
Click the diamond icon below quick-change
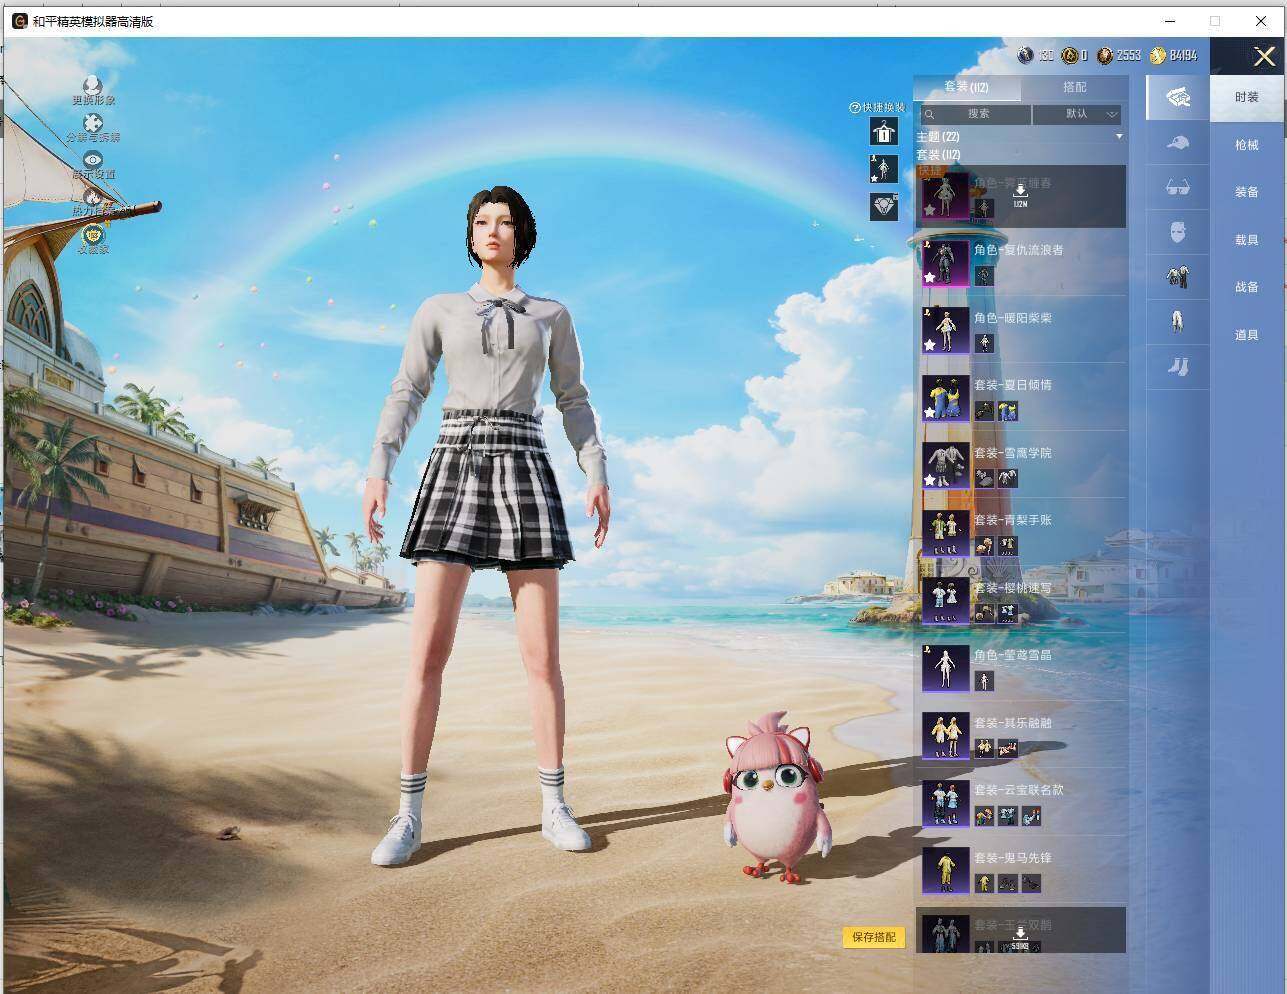pyautogui.click(x=883, y=207)
